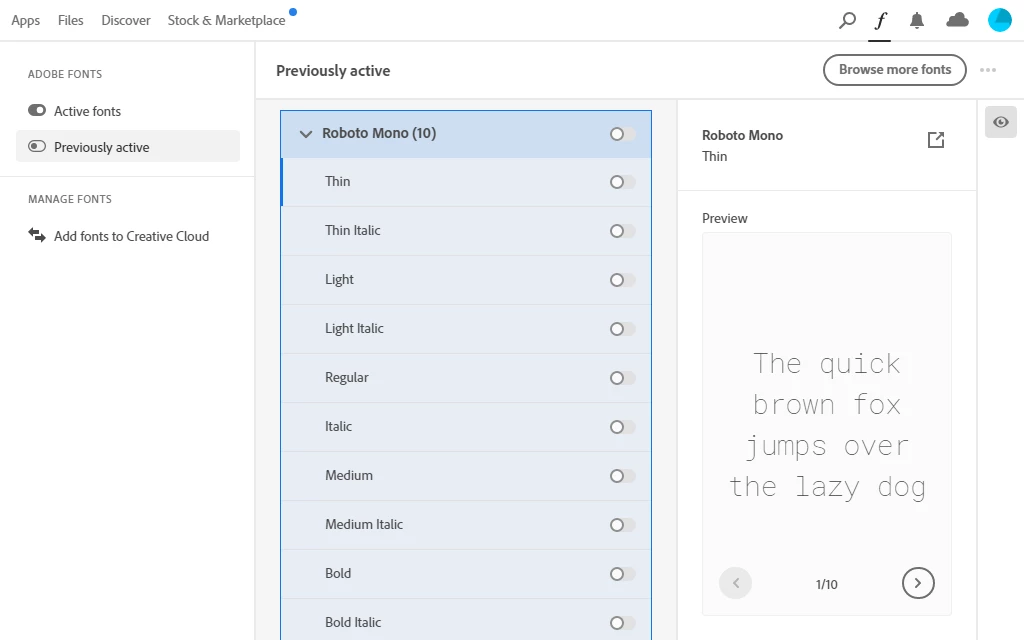Activate the Bold Italic font toggle

click(x=622, y=623)
